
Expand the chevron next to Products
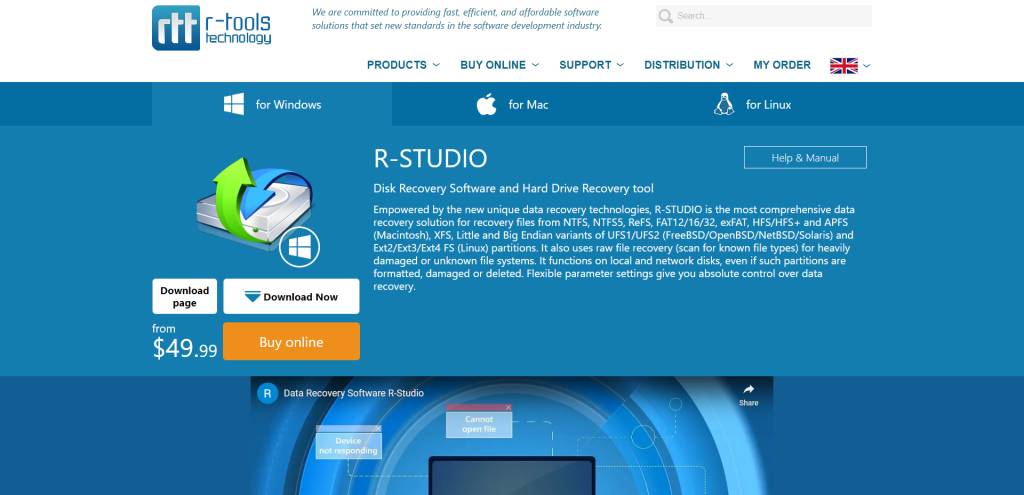coord(436,65)
